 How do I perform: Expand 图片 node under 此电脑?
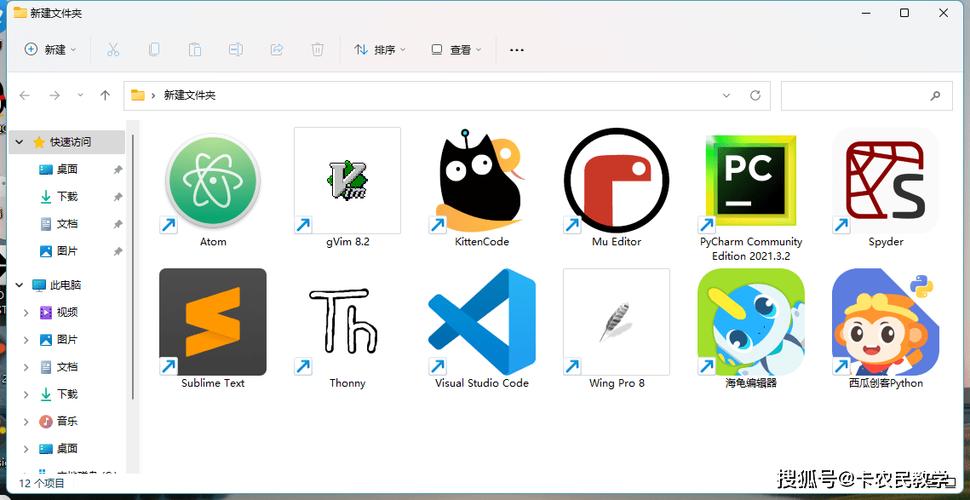26,340
